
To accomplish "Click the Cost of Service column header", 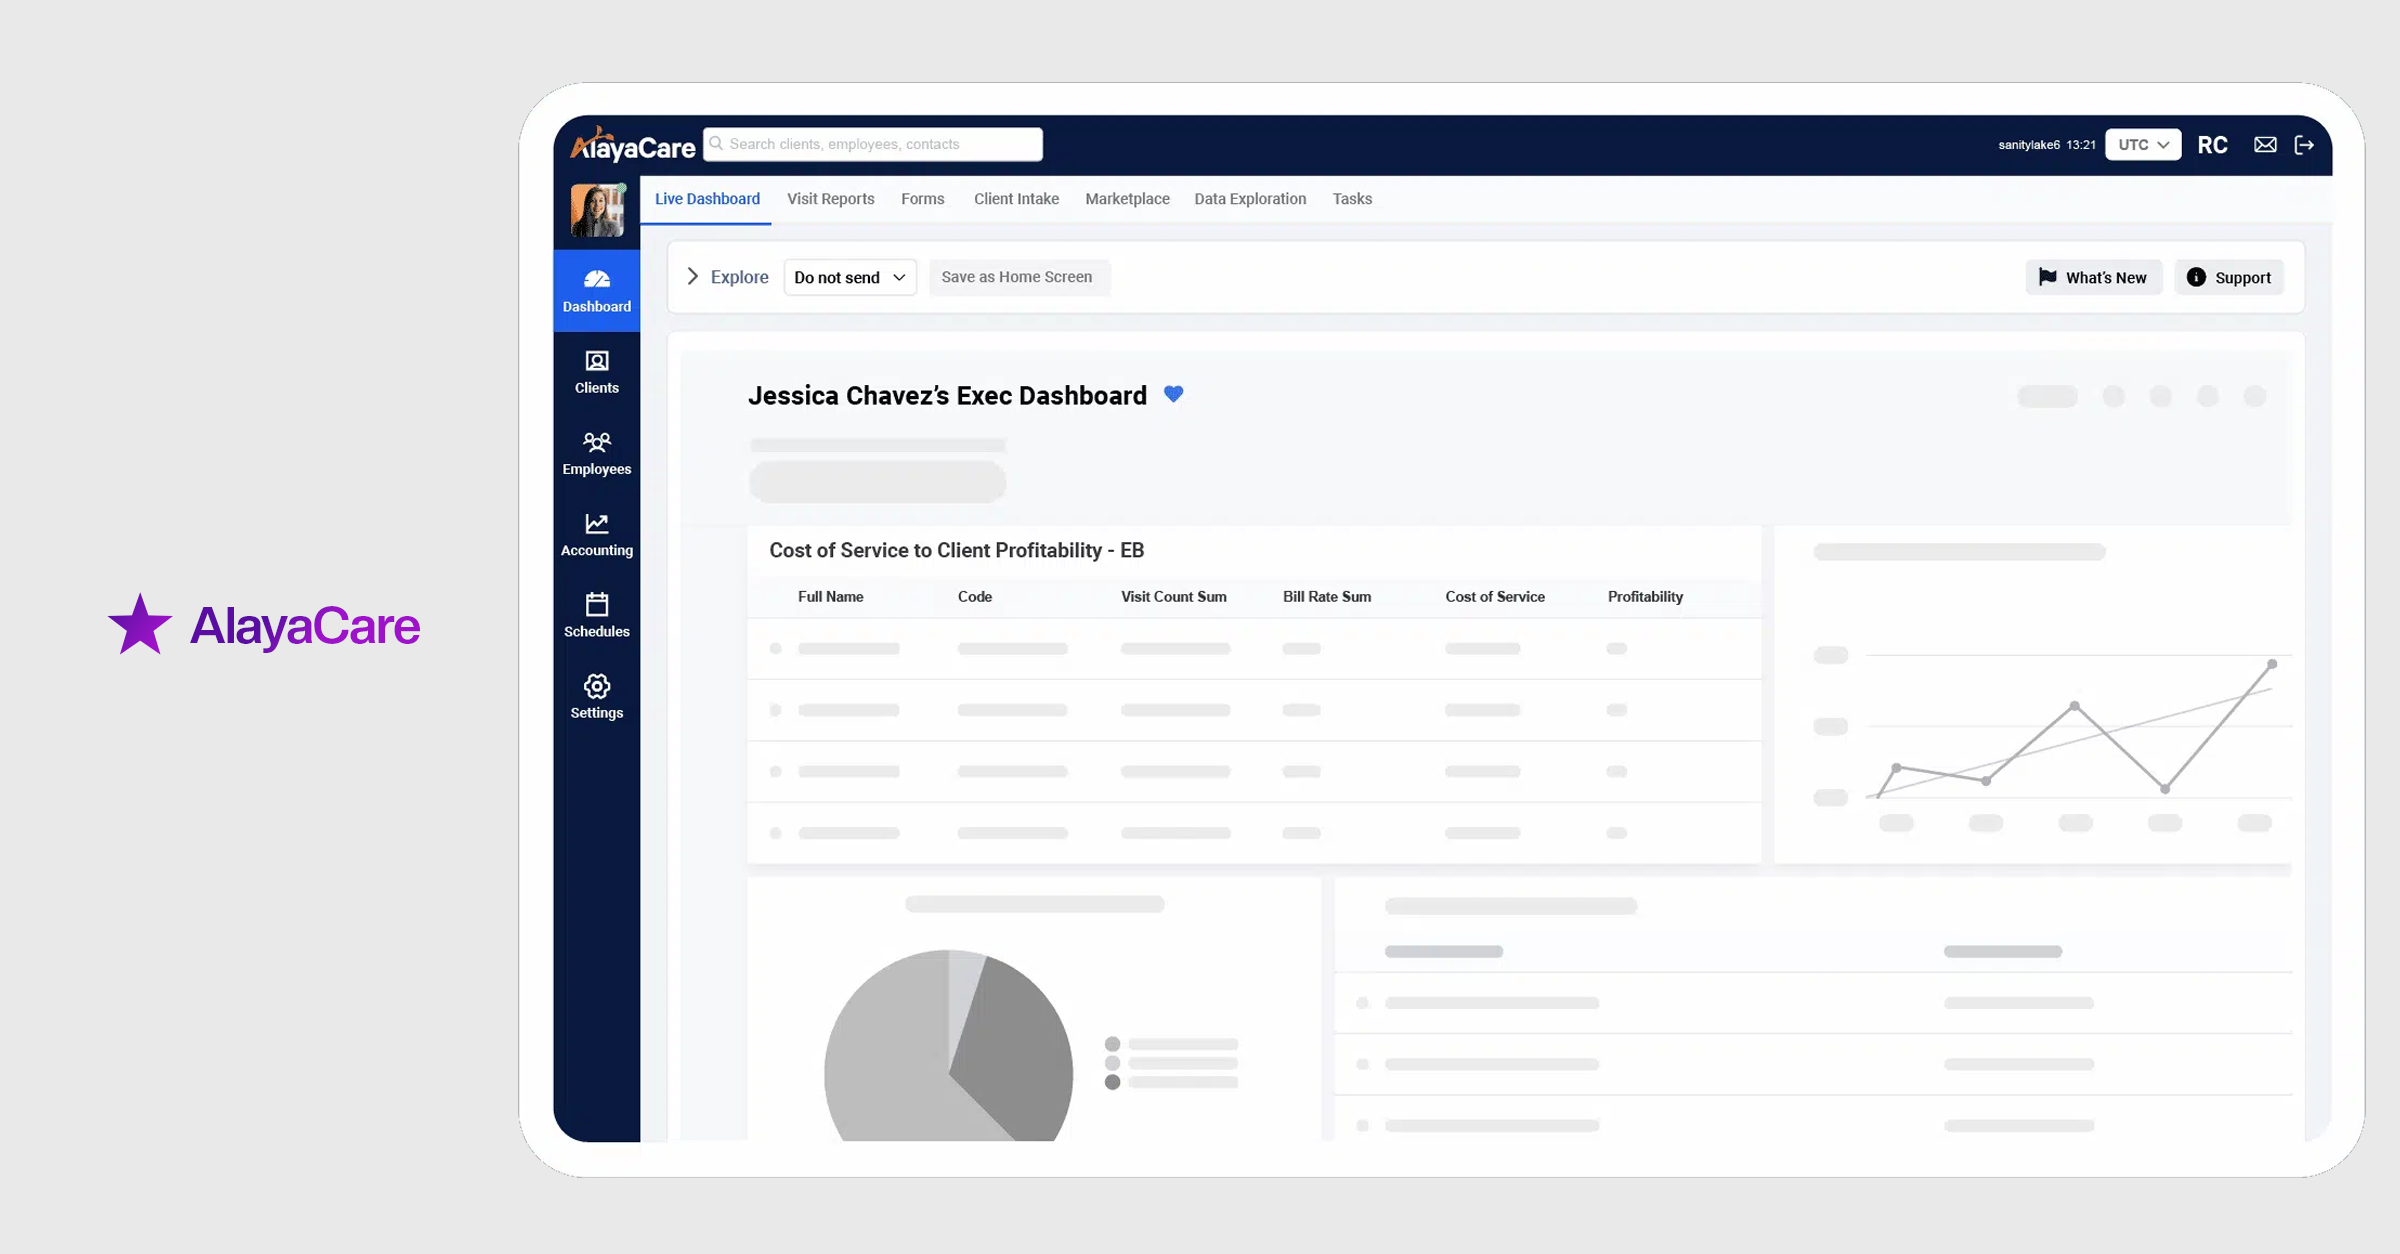I will click(1494, 597).
